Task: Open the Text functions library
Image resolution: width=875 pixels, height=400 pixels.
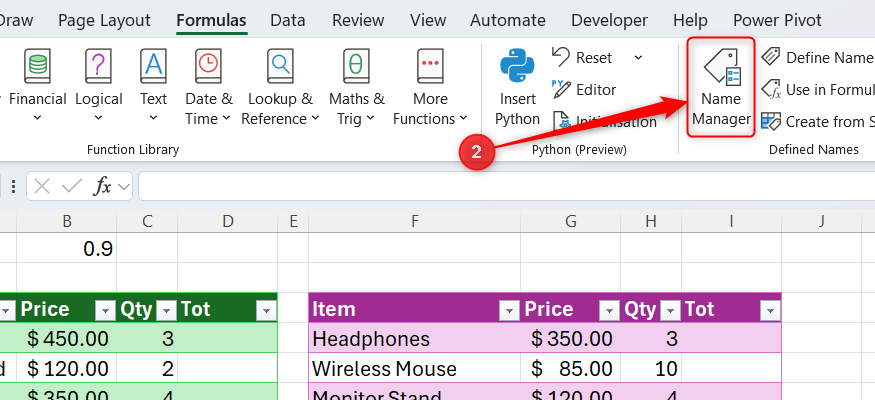Action: (x=153, y=86)
